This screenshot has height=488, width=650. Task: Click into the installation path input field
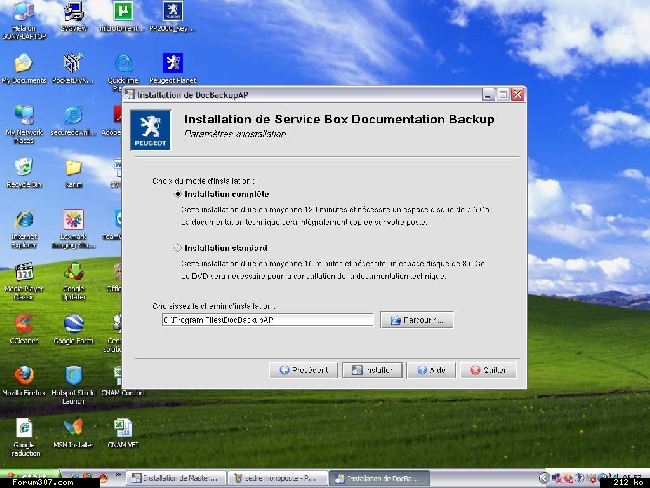268,320
